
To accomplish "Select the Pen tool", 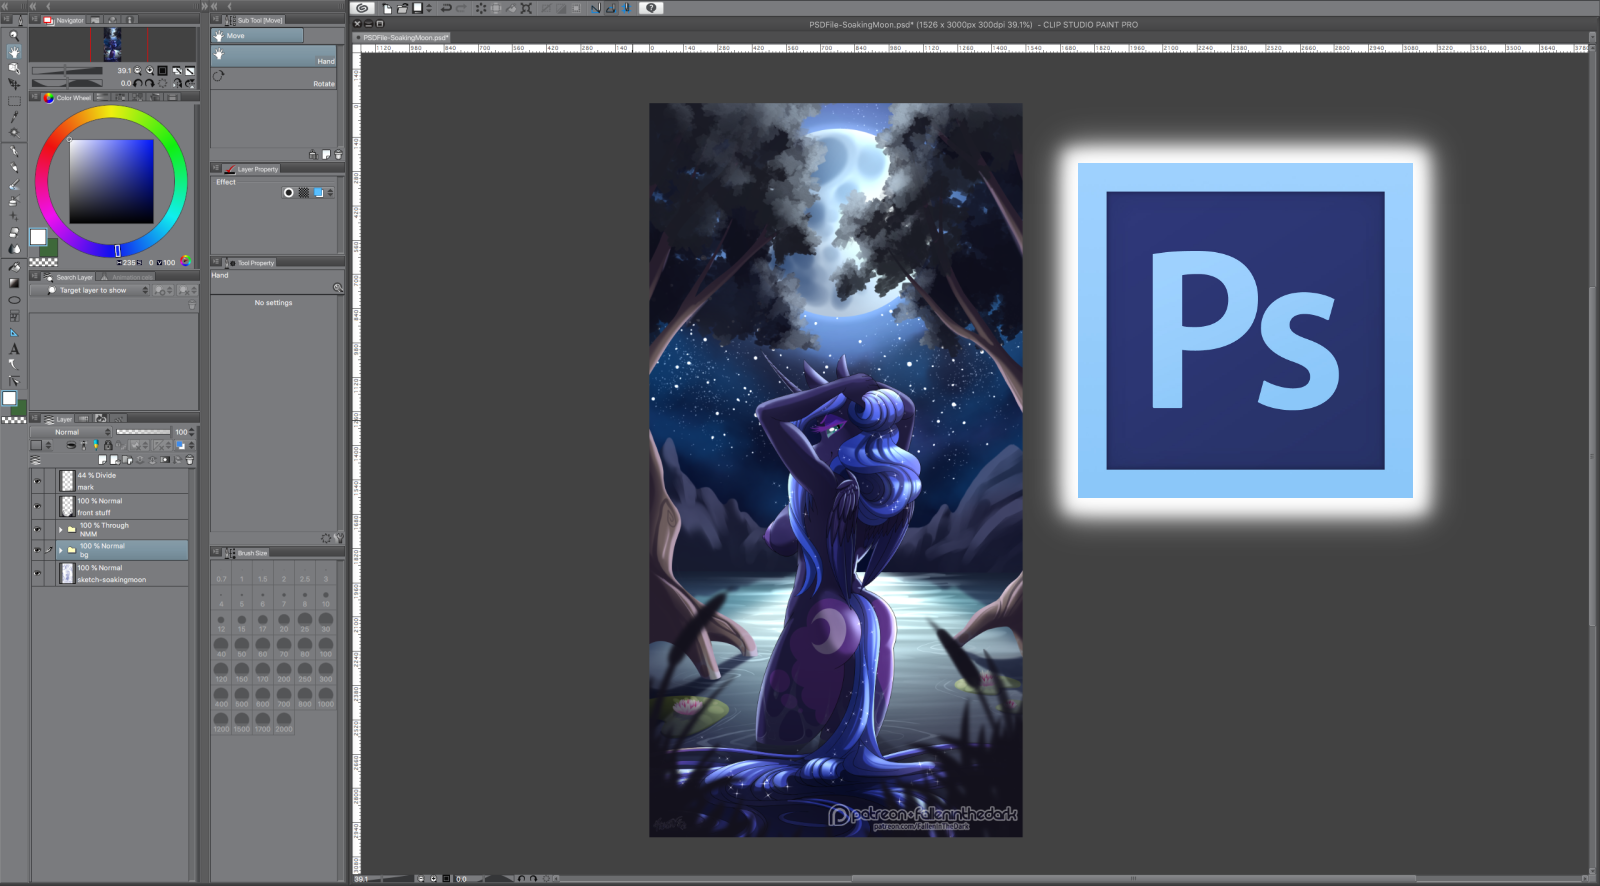I will [x=14, y=152].
